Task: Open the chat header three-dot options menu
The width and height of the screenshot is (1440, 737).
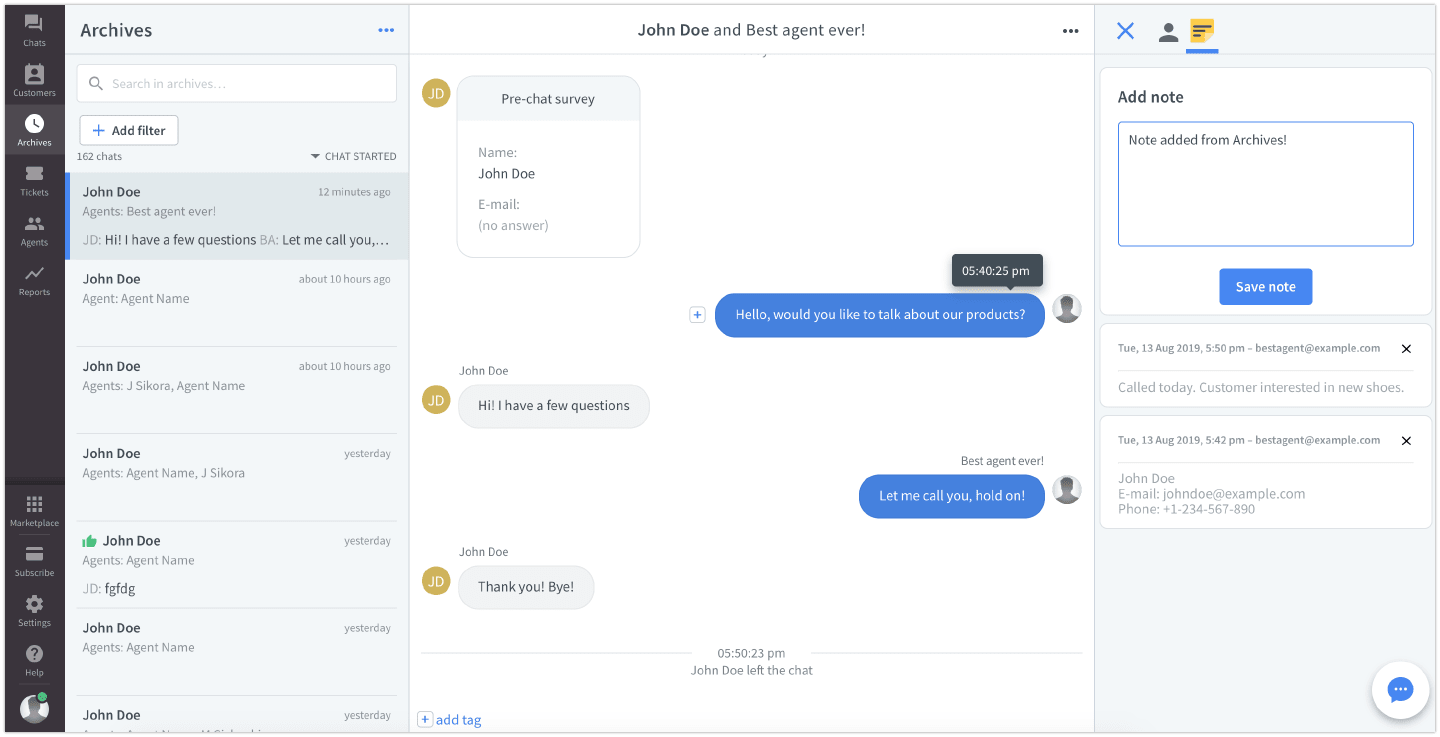Action: pos(1071,31)
